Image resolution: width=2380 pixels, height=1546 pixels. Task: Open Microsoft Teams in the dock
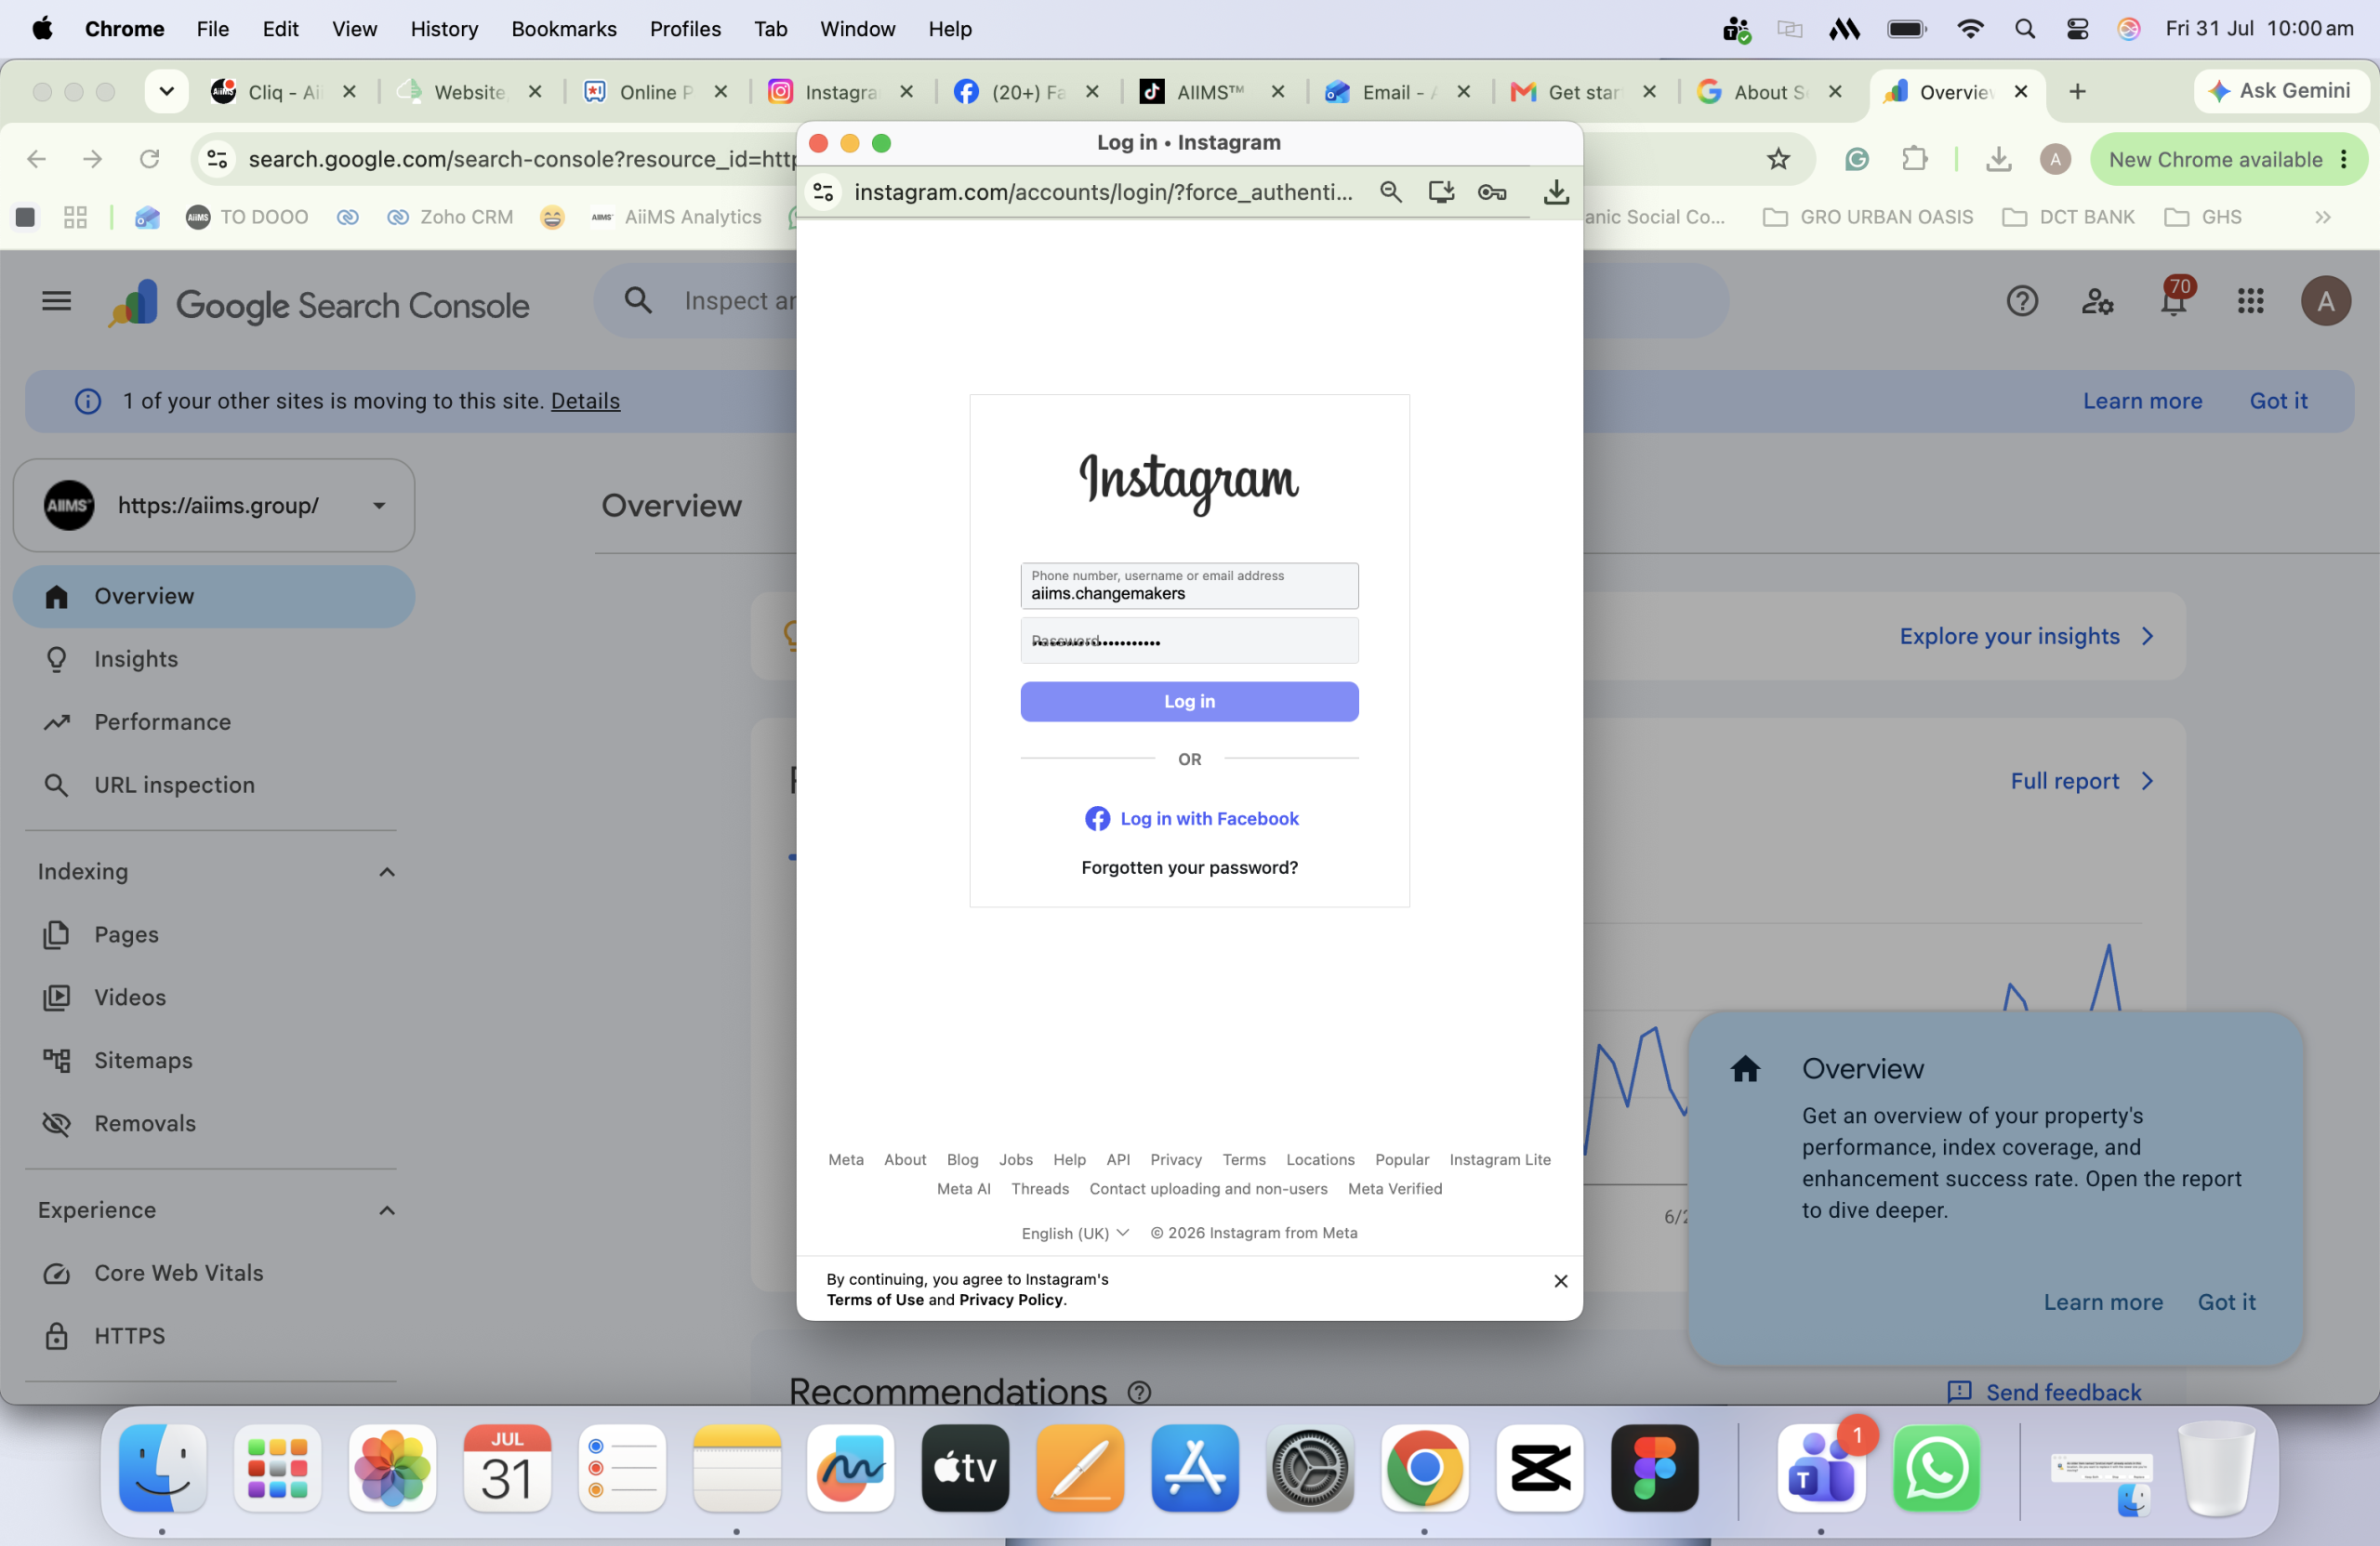point(1821,1468)
